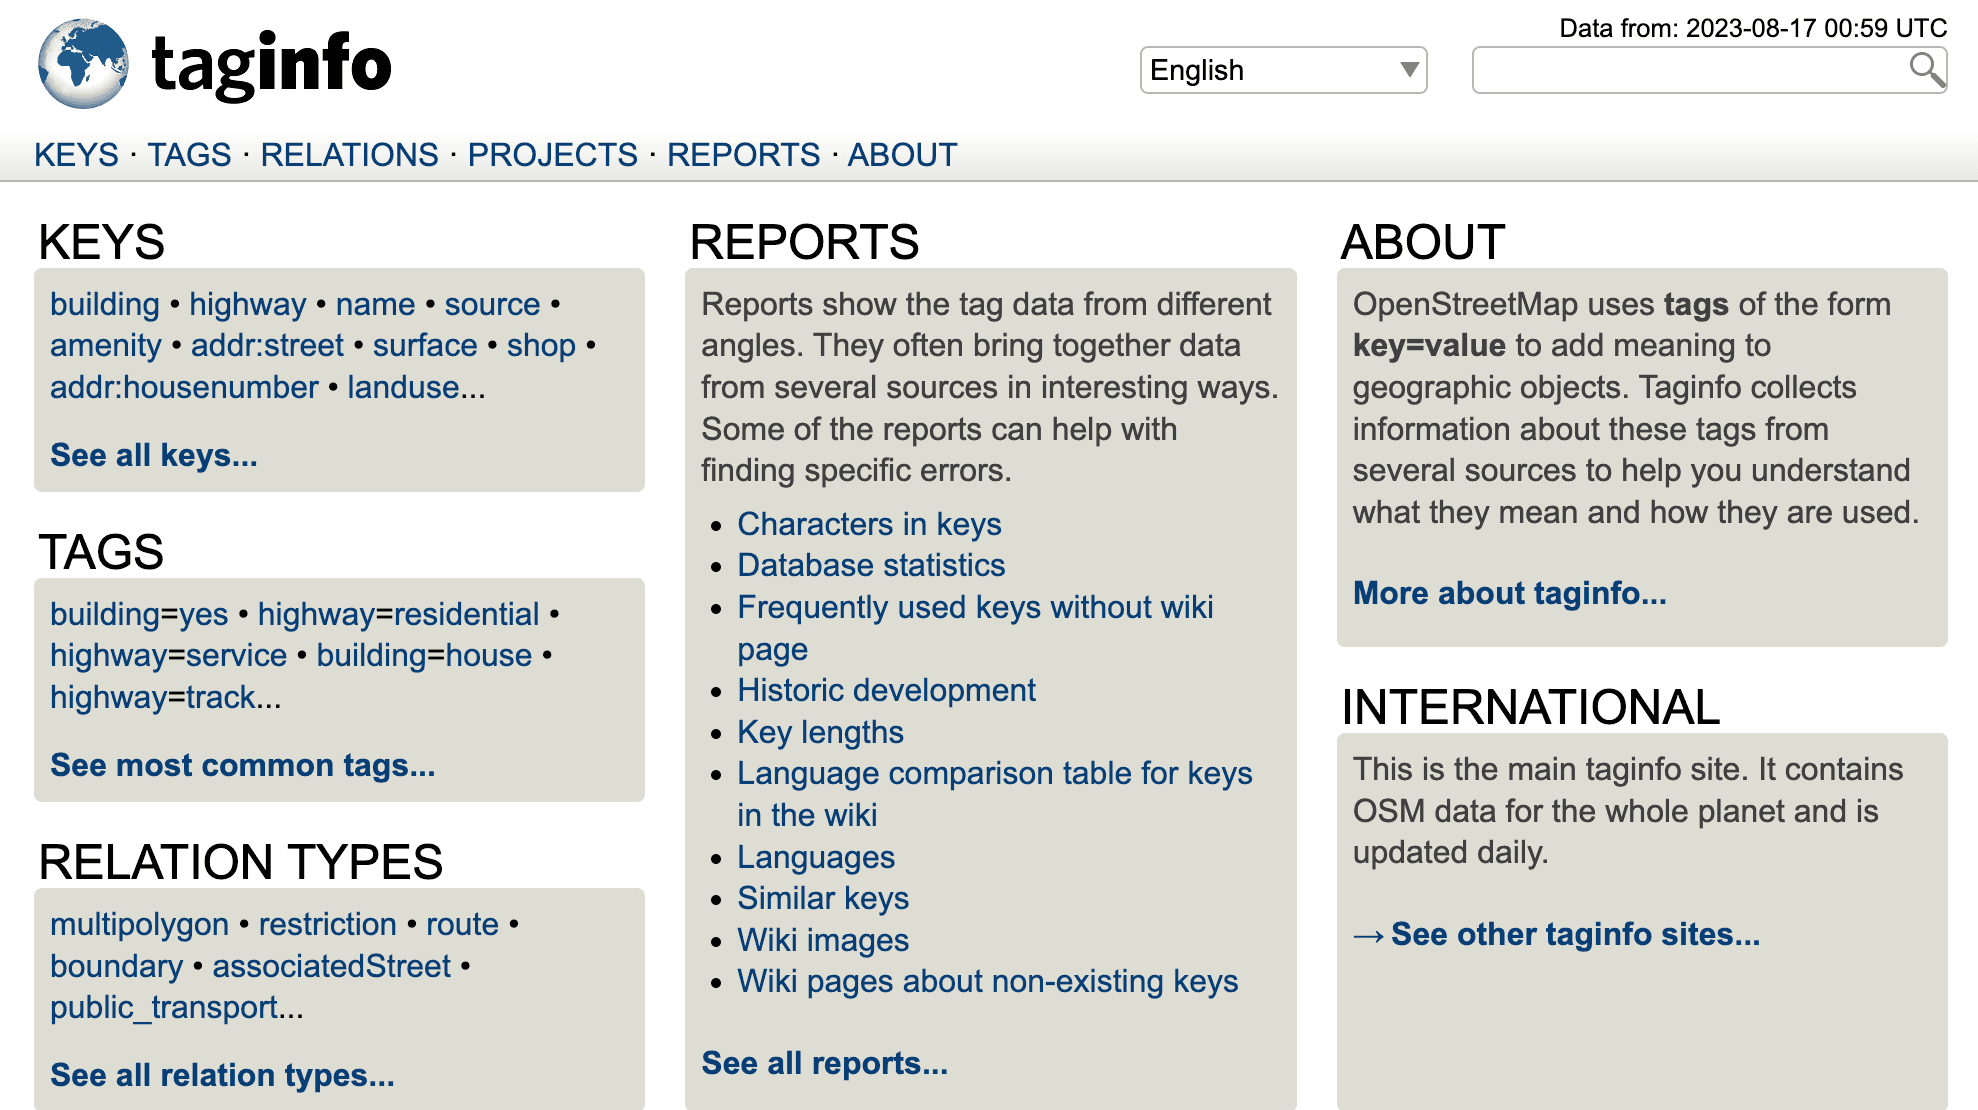Open the source key link
Image resolution: width=1978 pixels, height=1110 pixels.
pyautogui.click(x=492, y=304)
